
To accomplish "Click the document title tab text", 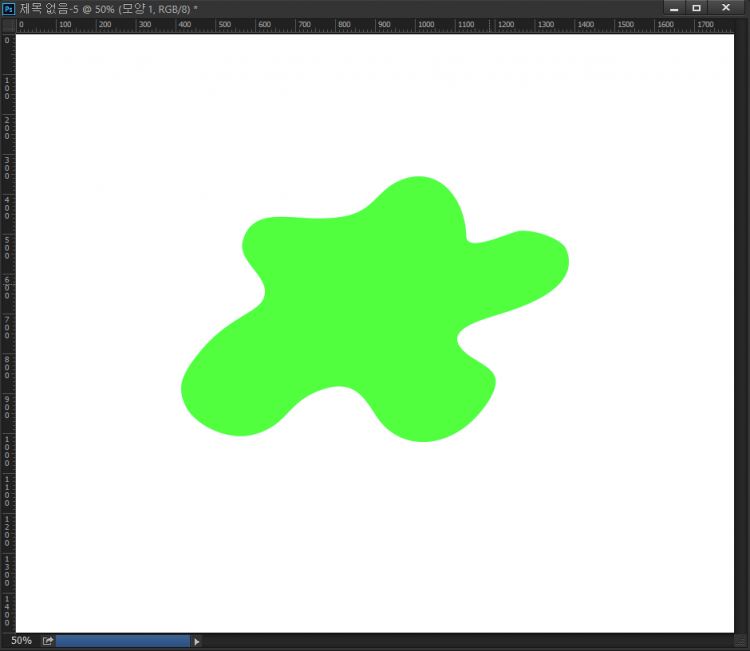I will point(109,9).
